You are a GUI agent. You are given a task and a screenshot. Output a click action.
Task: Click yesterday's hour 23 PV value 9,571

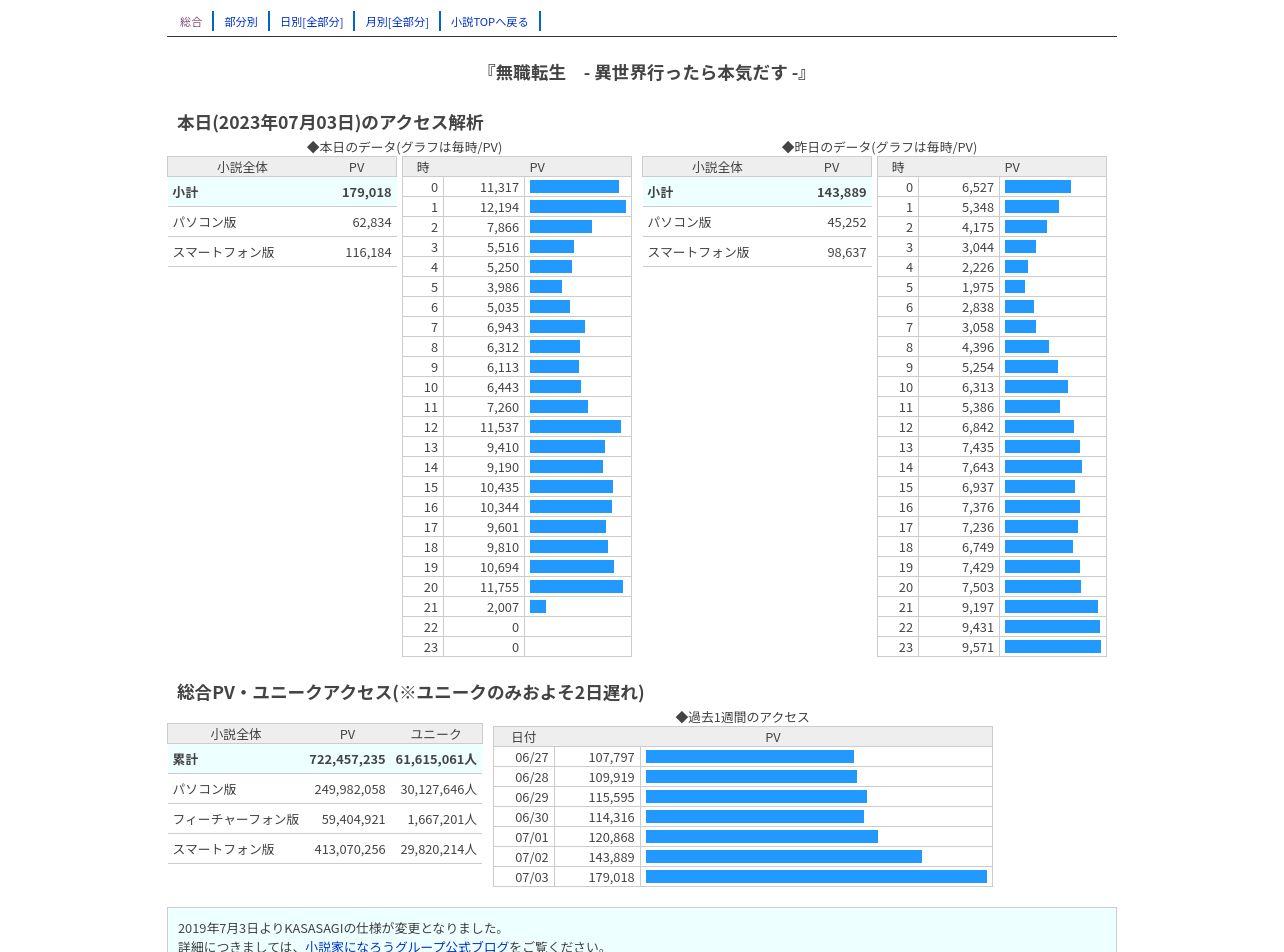point(978,647)
